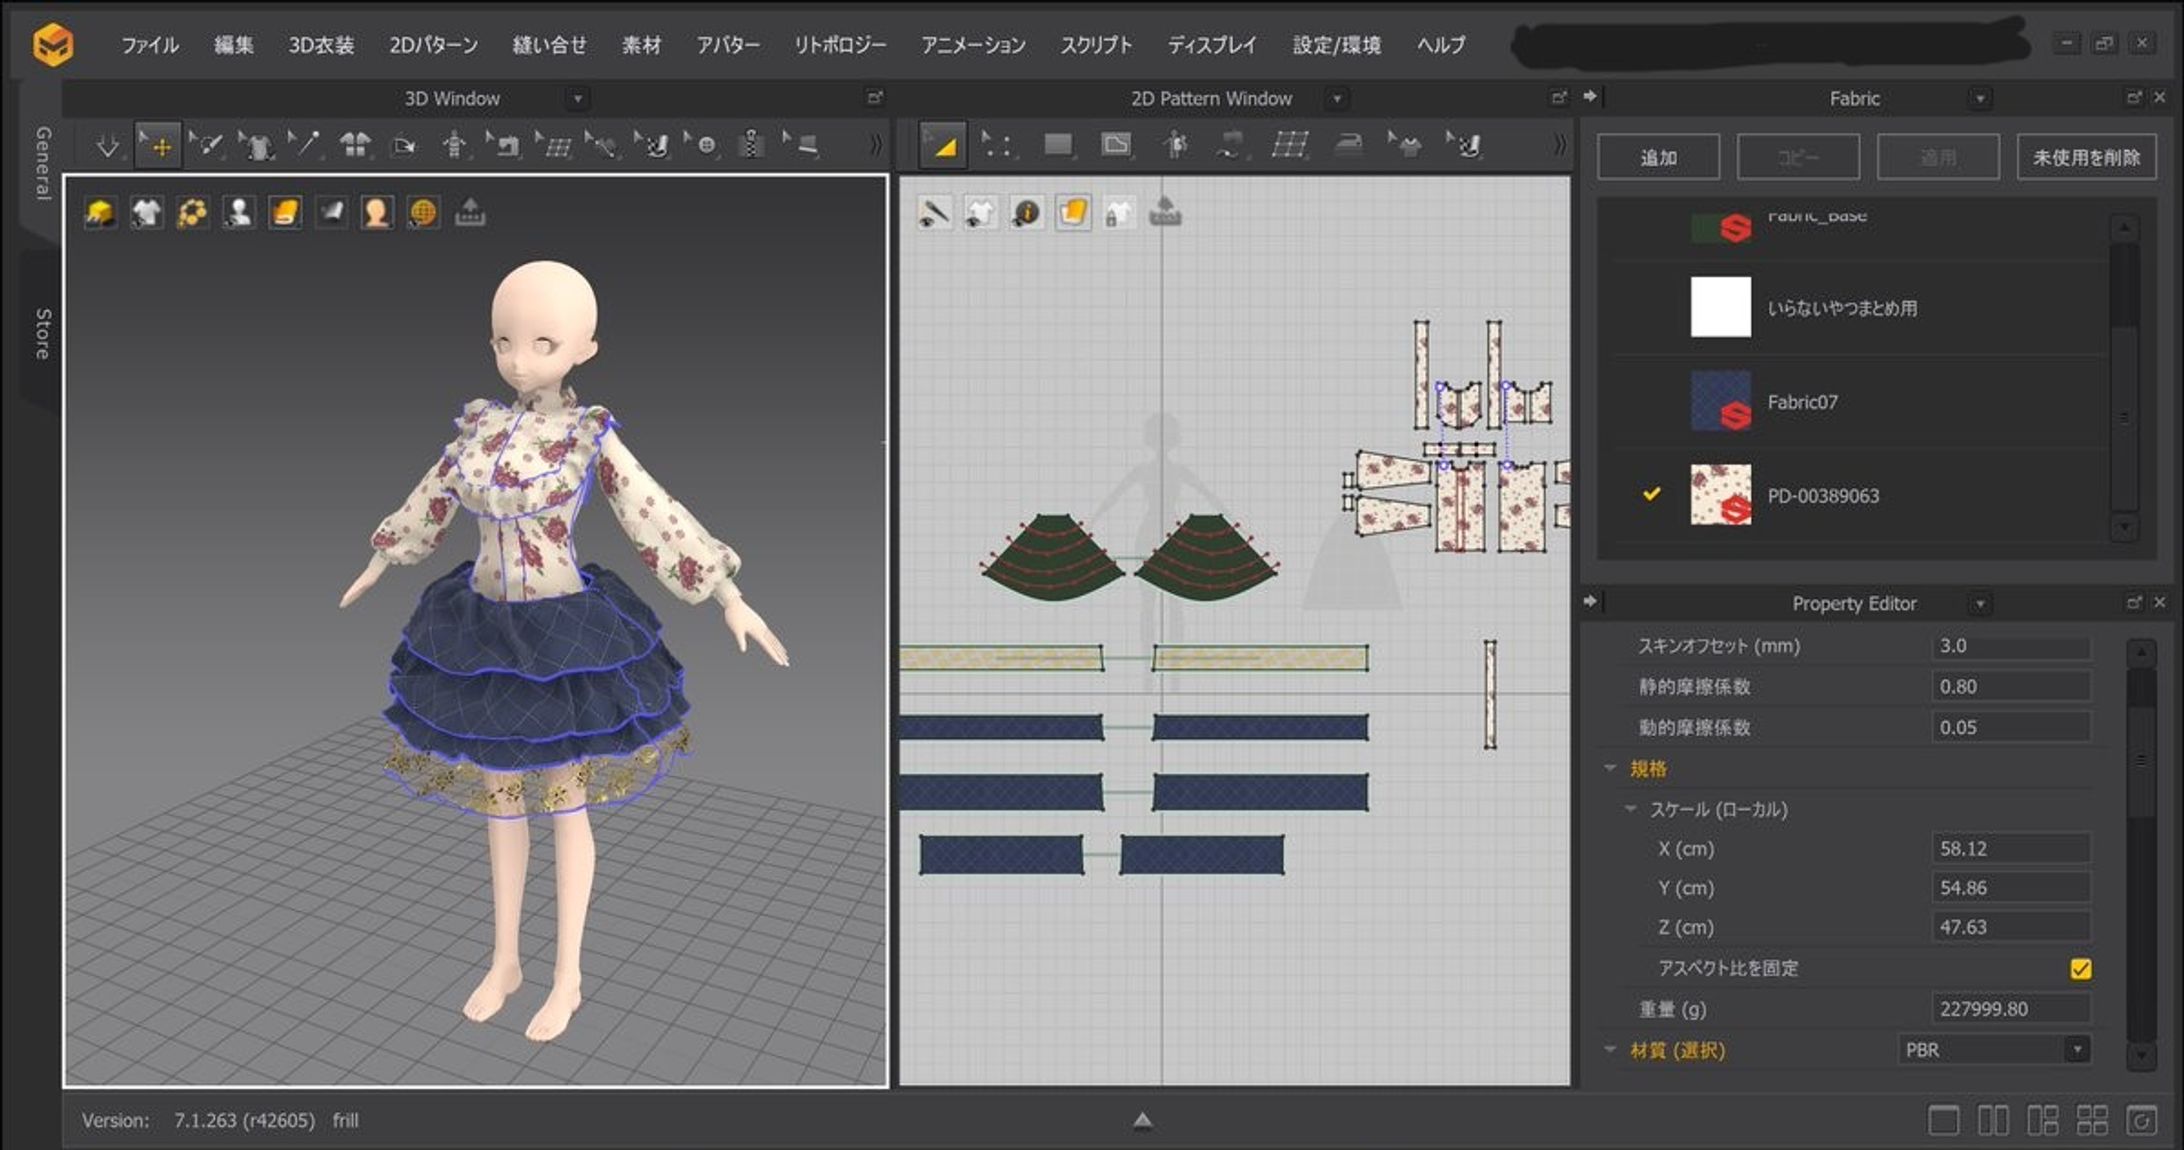The image size is (2184, 1150).
Task: Select the Select/Move tool in 3D toolbar
Action: pos(158,146)
